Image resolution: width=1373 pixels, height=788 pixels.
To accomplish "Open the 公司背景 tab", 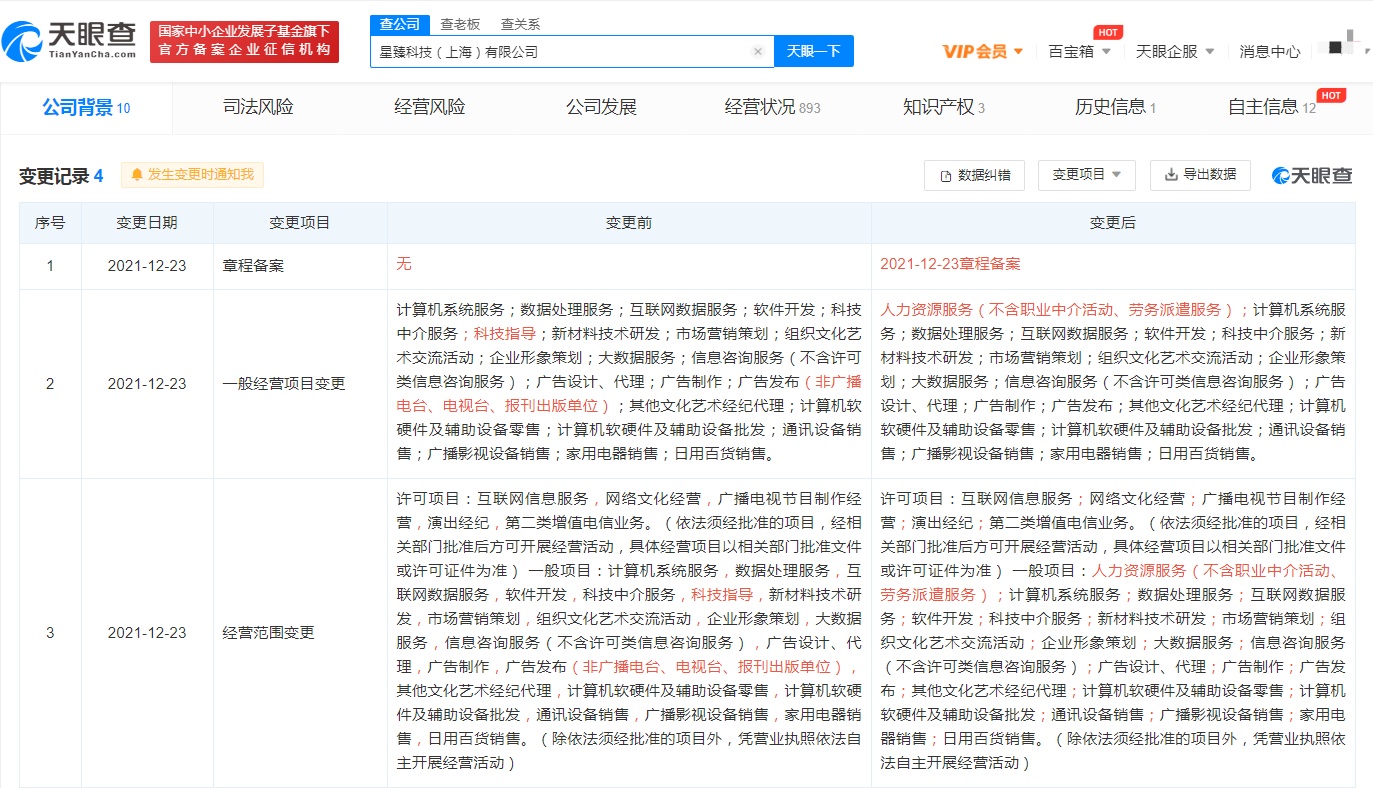I will coord(86,108).
